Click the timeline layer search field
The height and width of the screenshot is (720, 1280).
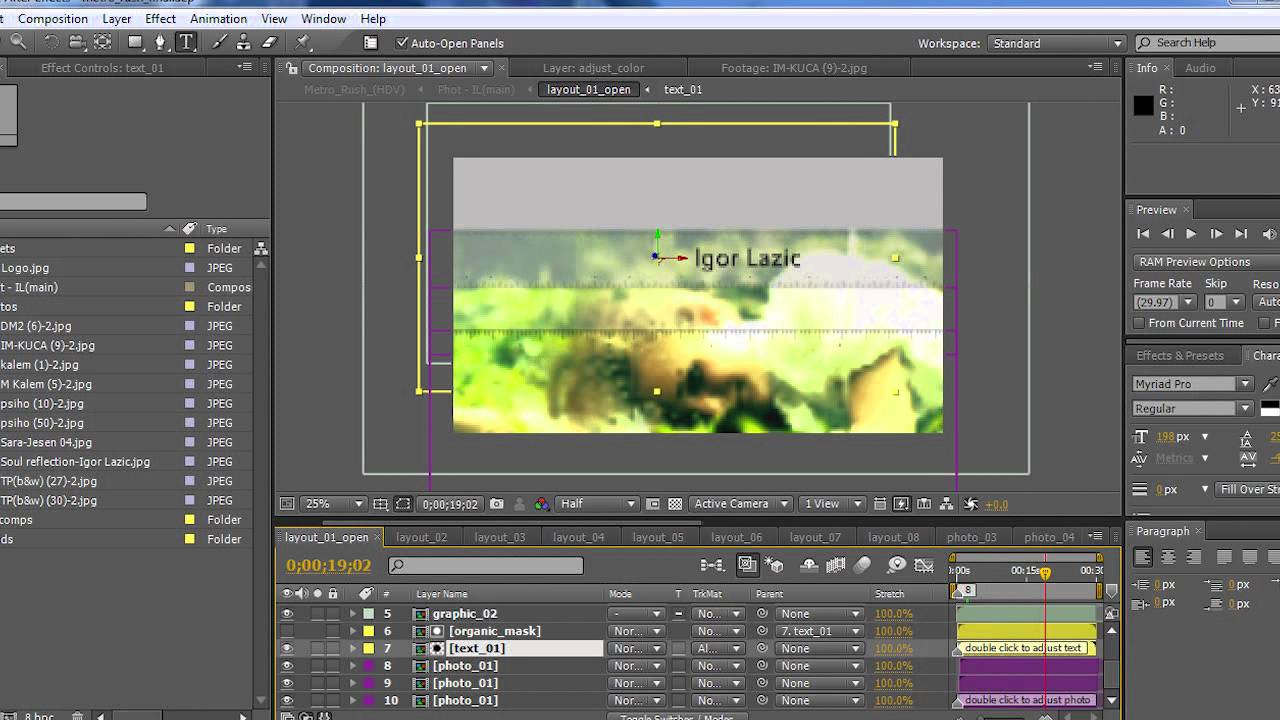(x=486, y=566)
